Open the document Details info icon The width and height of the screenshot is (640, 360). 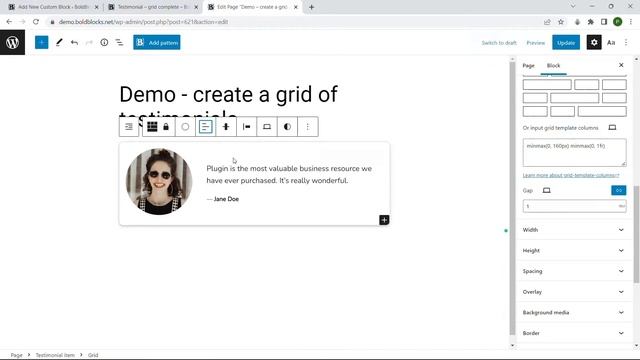[104, 42]
